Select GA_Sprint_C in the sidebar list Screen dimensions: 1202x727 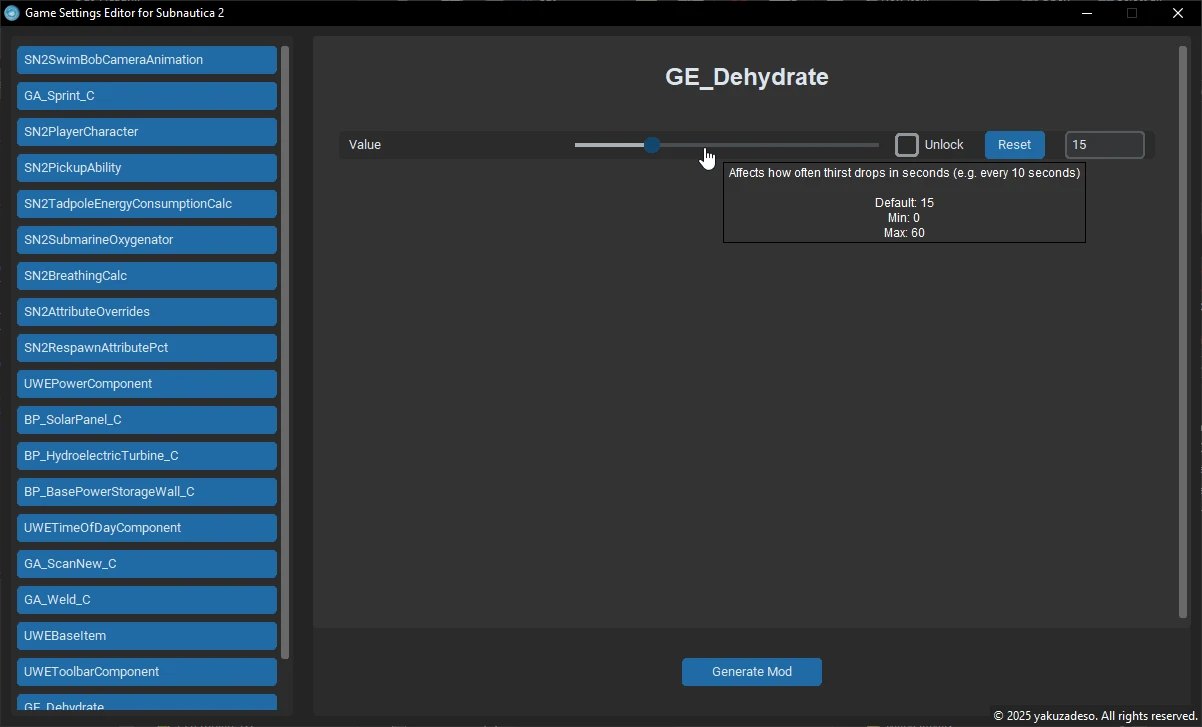146,96
